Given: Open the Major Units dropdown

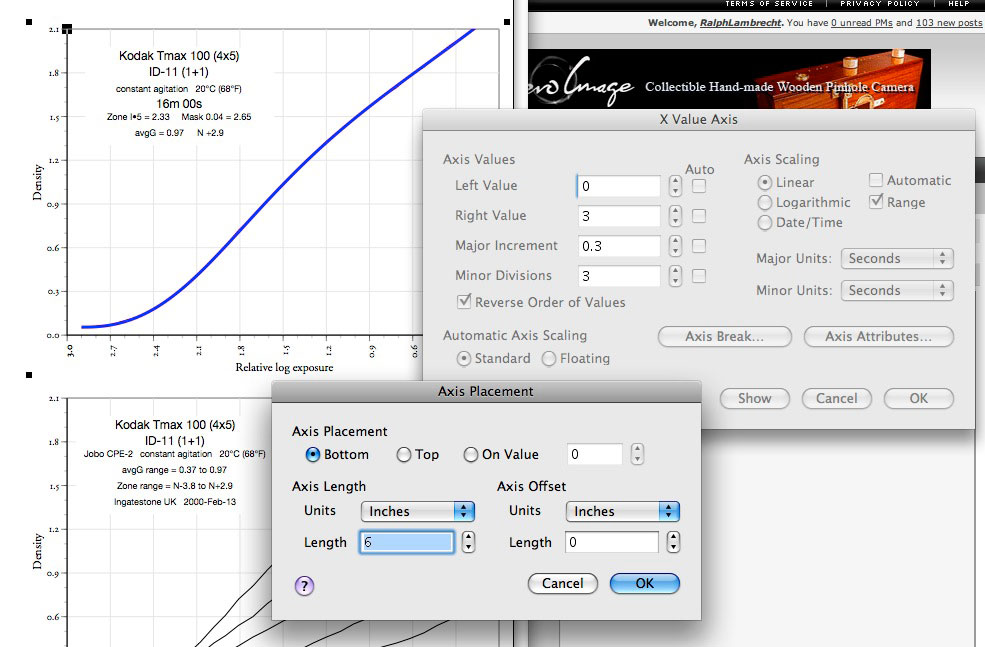Looking at the screenshot, I should tap(897, 258).
